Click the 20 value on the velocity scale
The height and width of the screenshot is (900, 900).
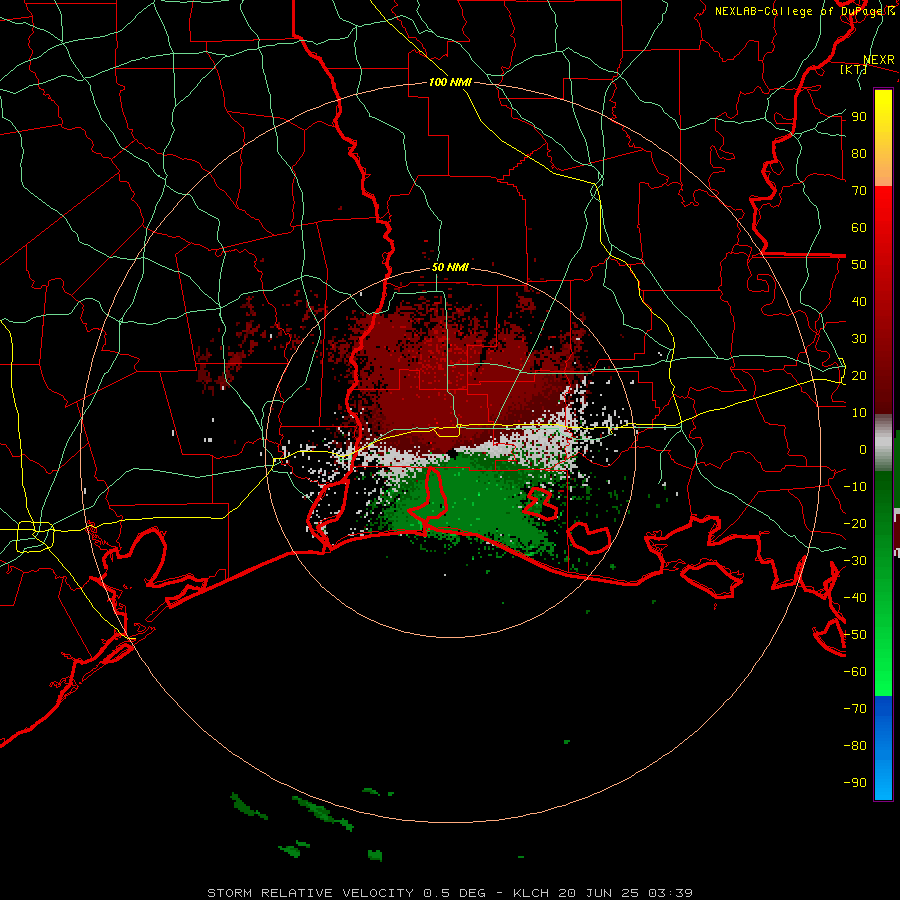click(859, 376)
